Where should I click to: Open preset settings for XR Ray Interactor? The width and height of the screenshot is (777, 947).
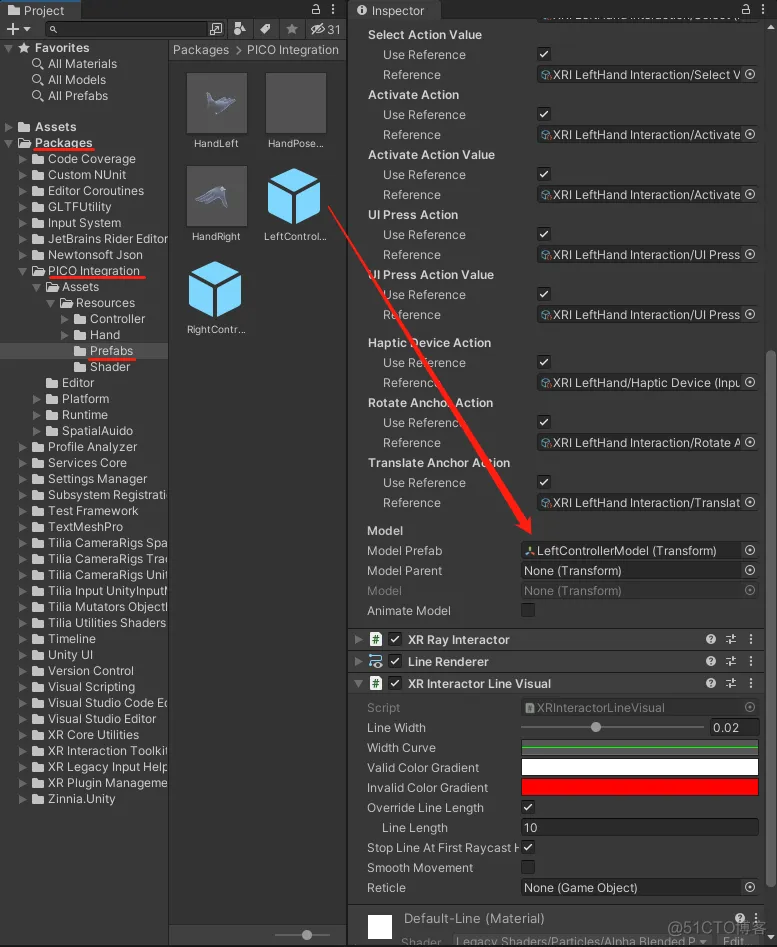(x=731, y=639)
